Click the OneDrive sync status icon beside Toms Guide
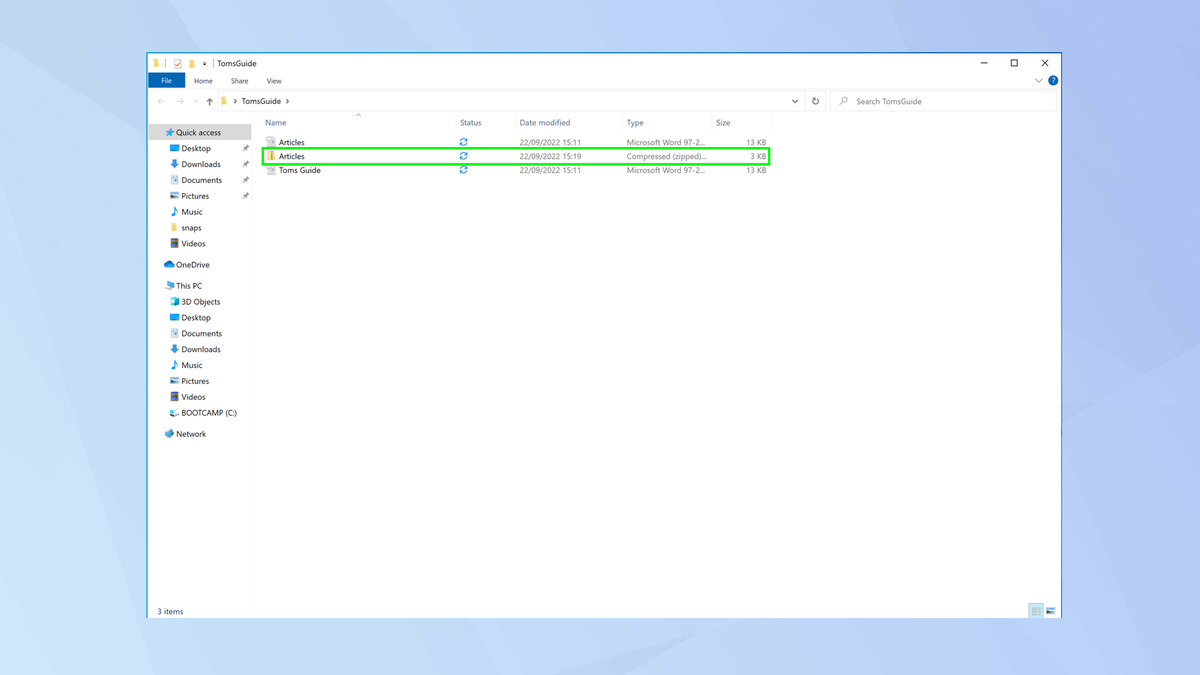The image size is (1200, 675). coord(463,170)
